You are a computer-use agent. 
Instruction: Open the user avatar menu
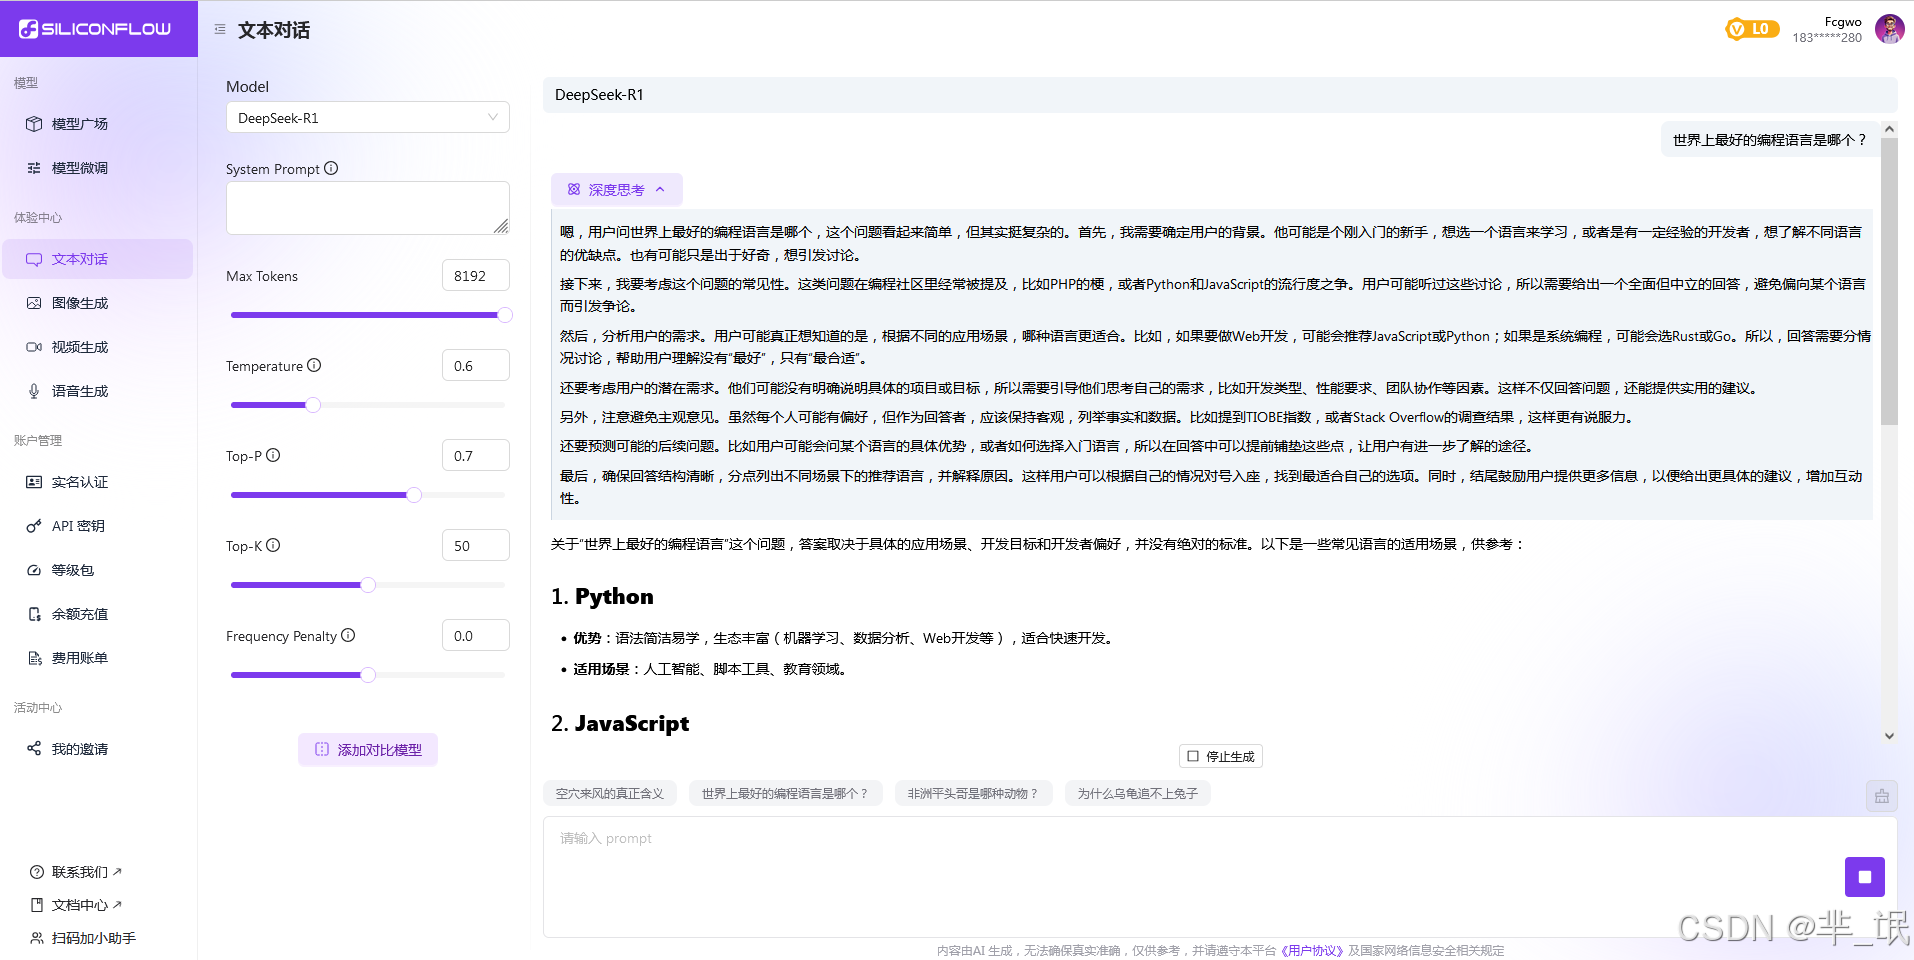(x=1889, y=29)
